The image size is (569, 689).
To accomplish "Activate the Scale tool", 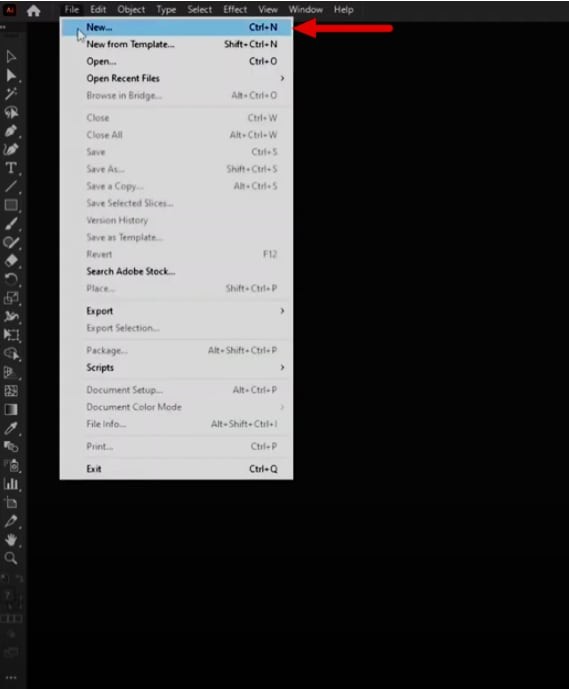I will click(x=11, y=297).
